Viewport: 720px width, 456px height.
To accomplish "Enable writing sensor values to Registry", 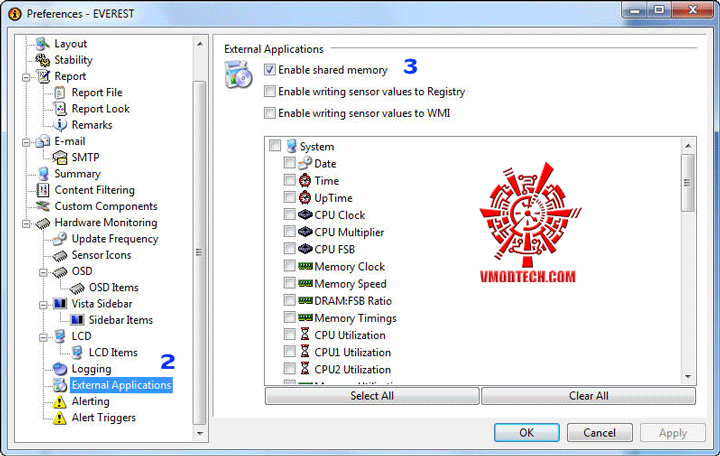I will tap(270, 91).
